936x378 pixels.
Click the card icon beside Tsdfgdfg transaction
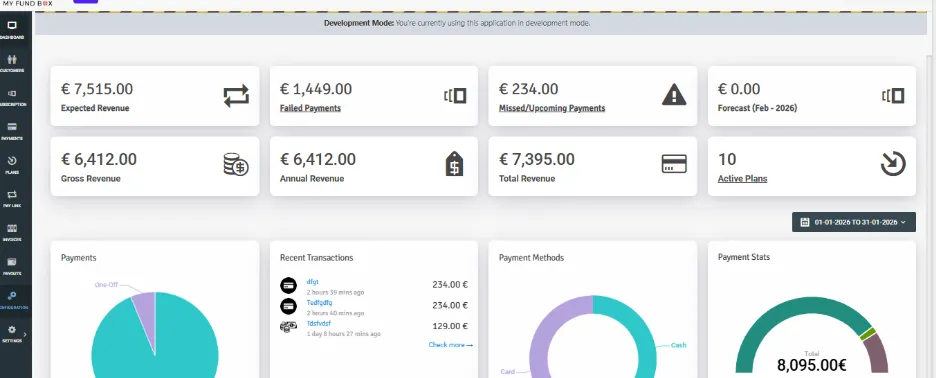pyautogui.click(x=288, y=306)
